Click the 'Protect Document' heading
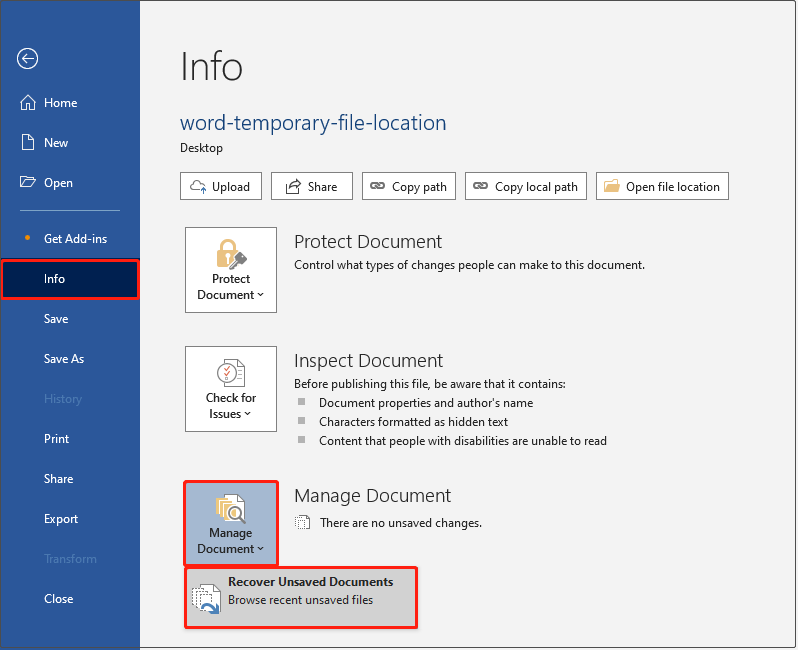This screenshot has height=650, width=798. point(368,242)
